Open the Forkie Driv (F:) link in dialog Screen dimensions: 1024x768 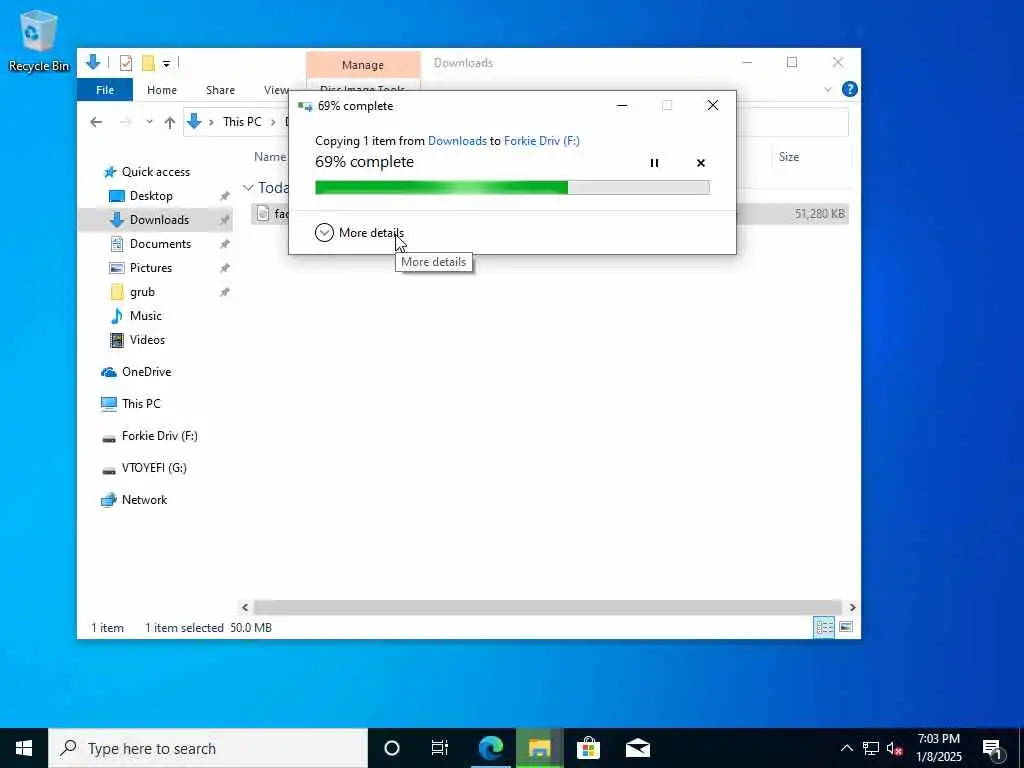541,140
